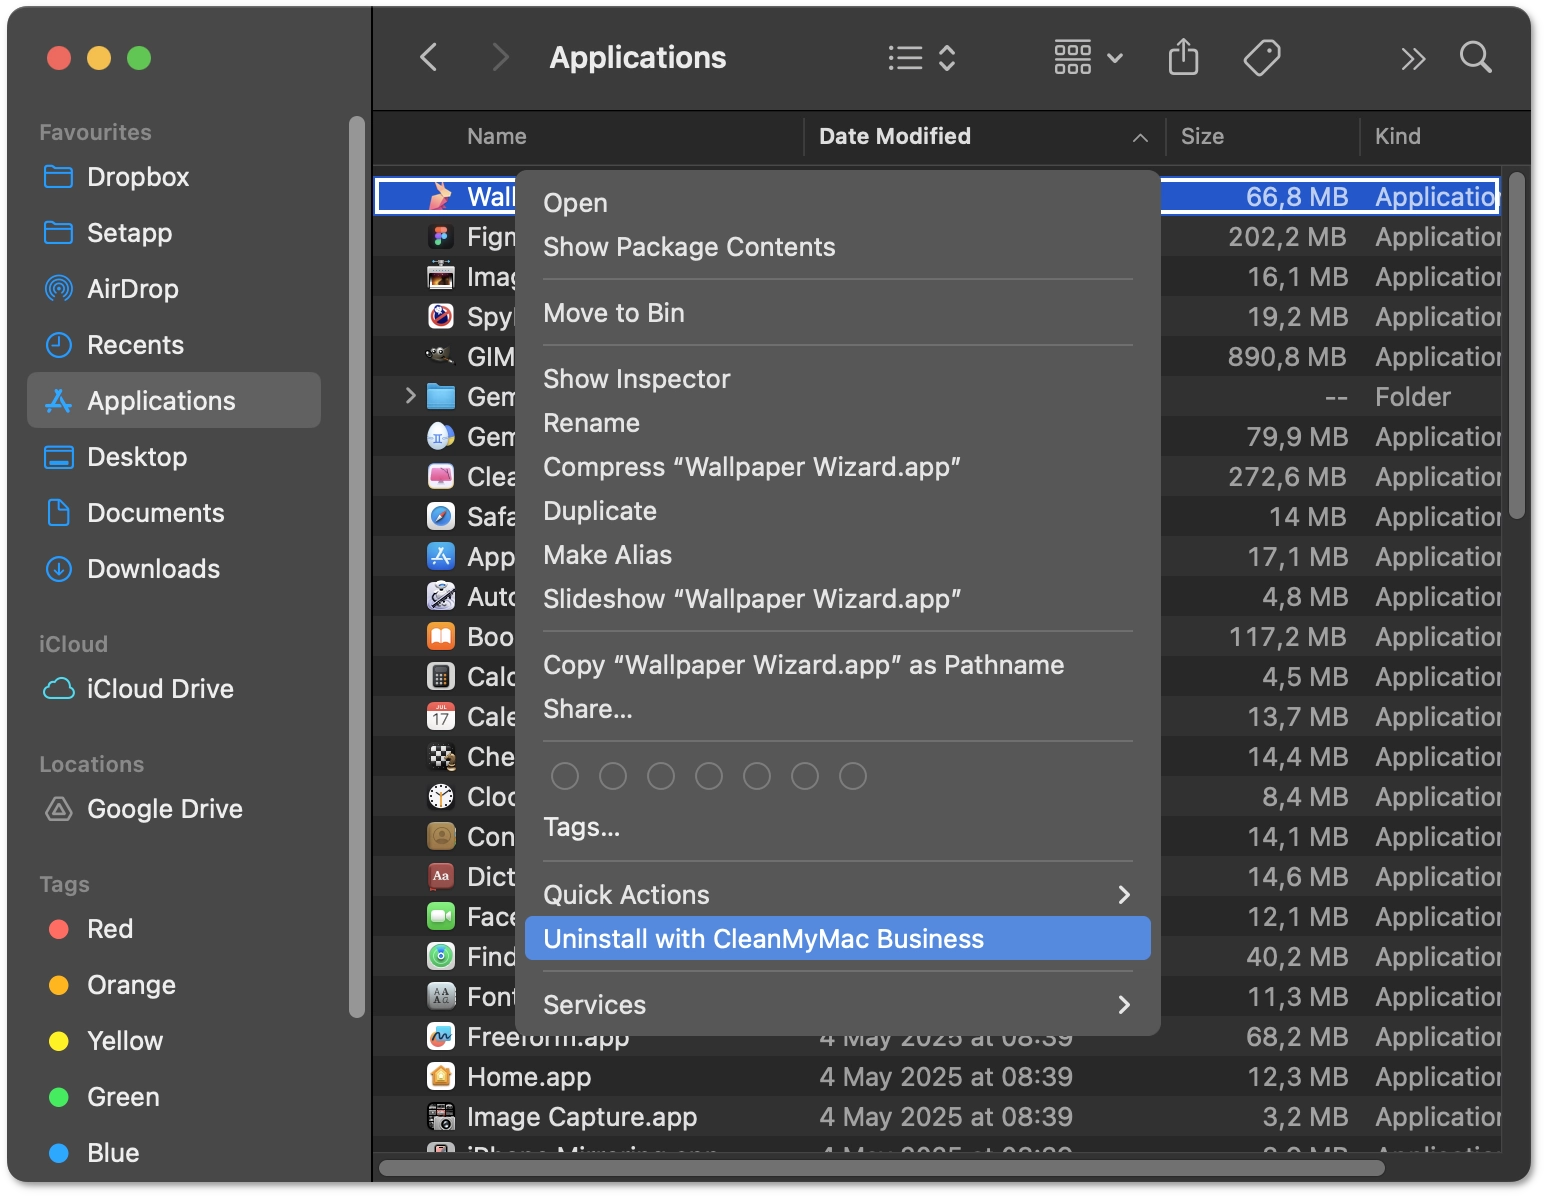Image resolution: width=1544 pixels, height=1196 pixels.
Task: Choose Rename in context menu
Action: point(837,423)
